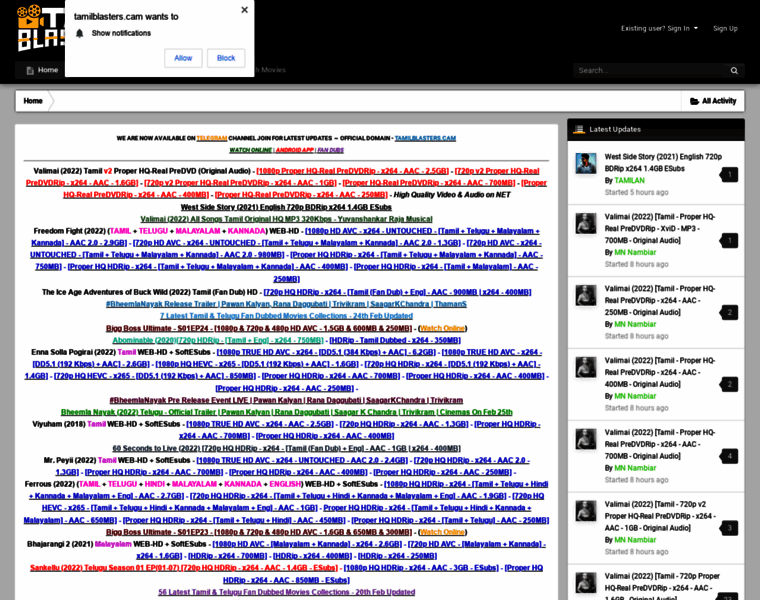
Task: Allow notifications from tamilblasters.cam
Action: [183, 58]
